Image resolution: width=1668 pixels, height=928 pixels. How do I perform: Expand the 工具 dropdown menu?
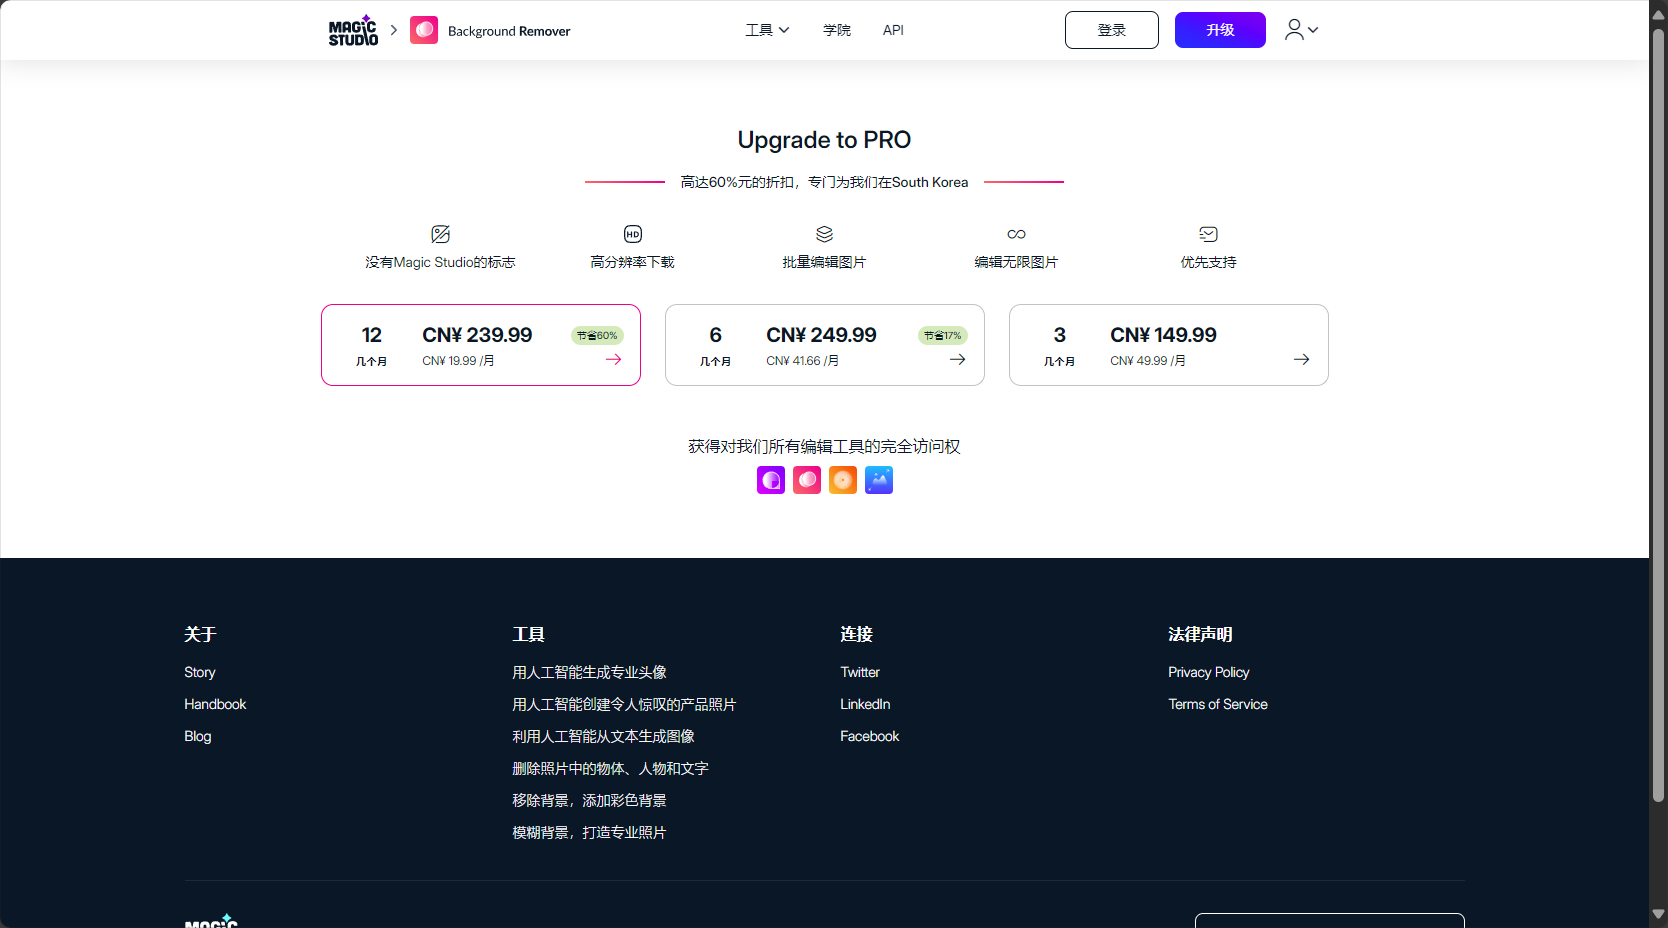coord(767,30)
